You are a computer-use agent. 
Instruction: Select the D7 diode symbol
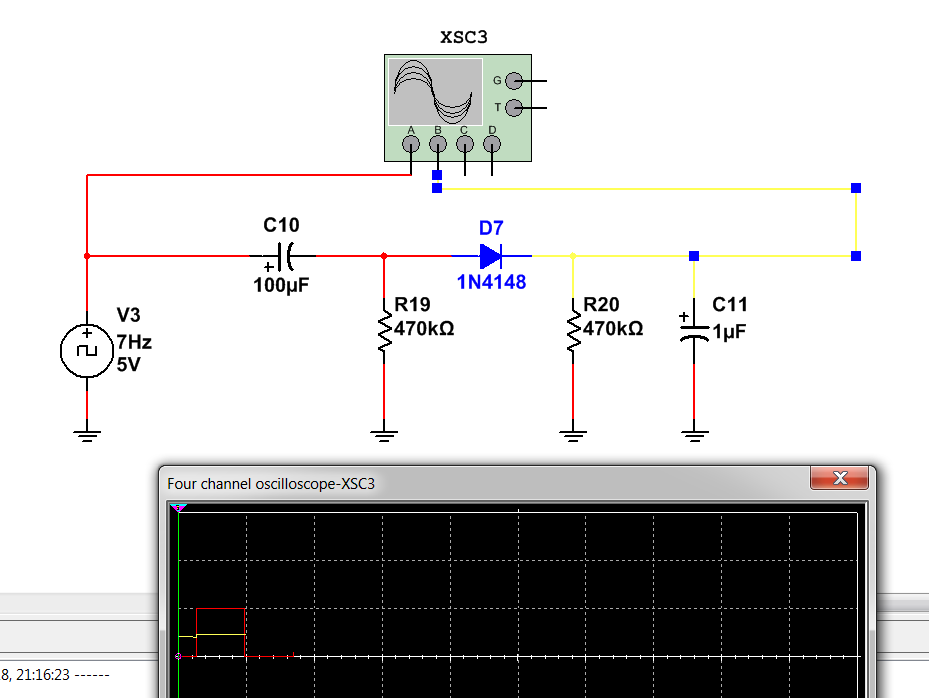click(x=490, y=256)
